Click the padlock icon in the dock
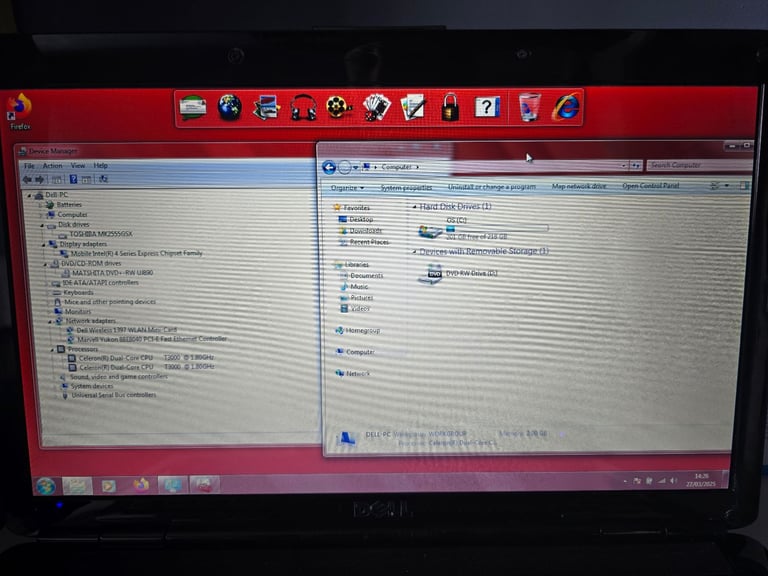 [450, 107]
